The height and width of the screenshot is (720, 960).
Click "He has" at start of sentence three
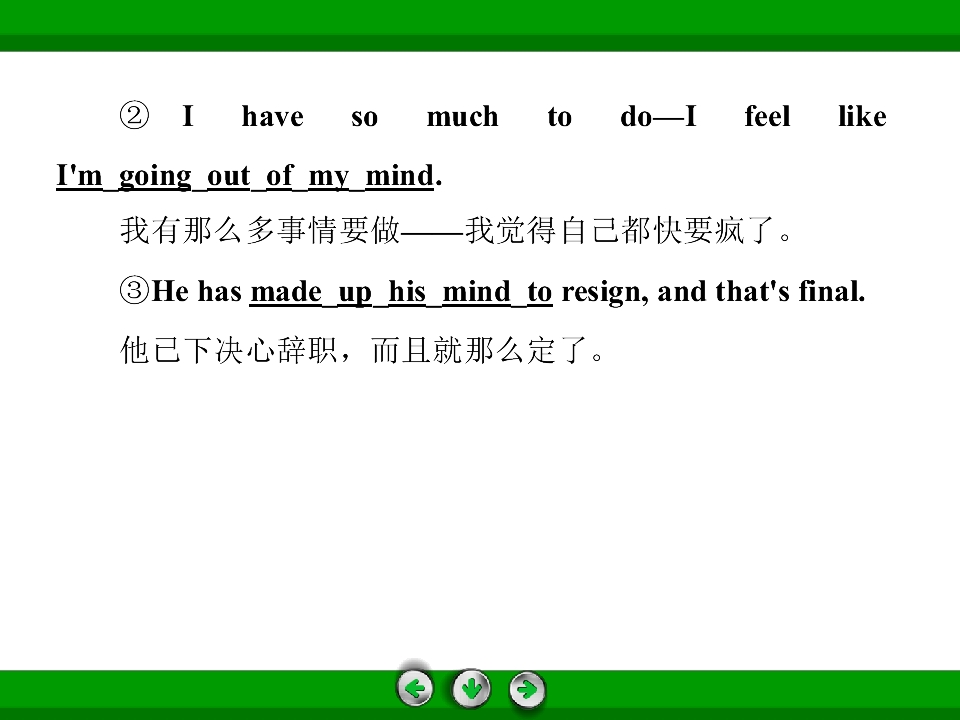click(x=196, y=292)
